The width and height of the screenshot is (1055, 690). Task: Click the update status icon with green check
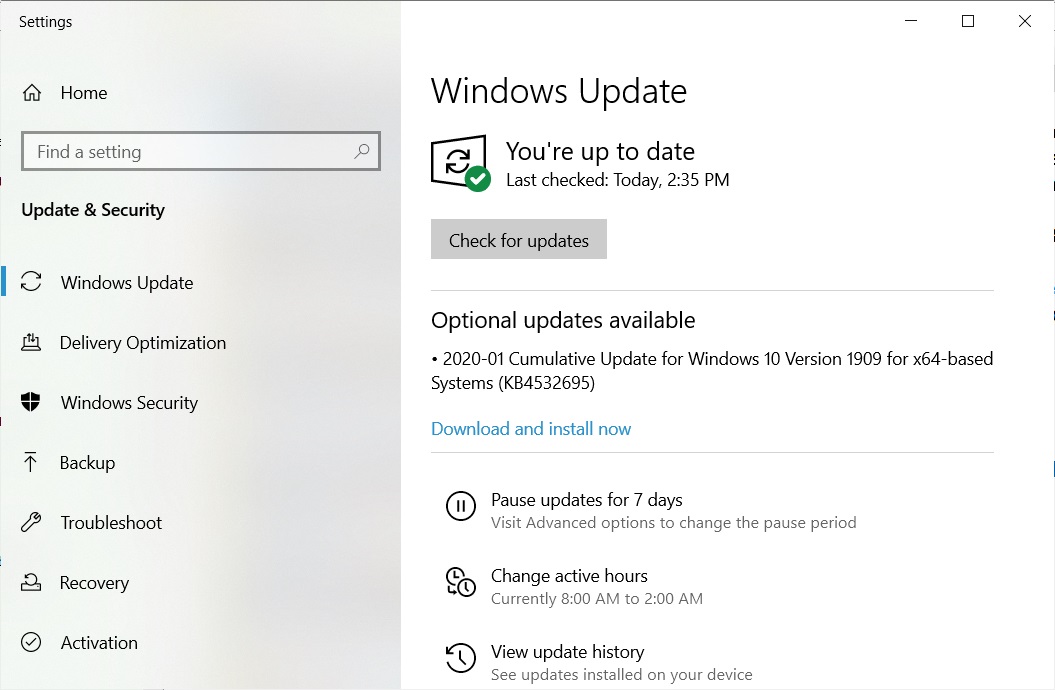coord(461,163)
